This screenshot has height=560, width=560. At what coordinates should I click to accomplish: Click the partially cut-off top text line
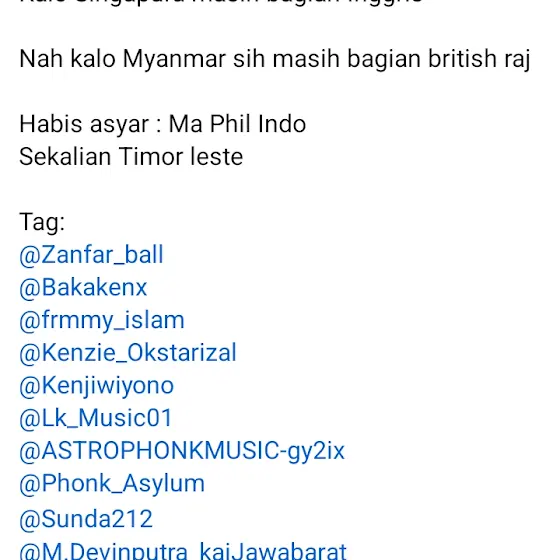(x=221, y=2)
